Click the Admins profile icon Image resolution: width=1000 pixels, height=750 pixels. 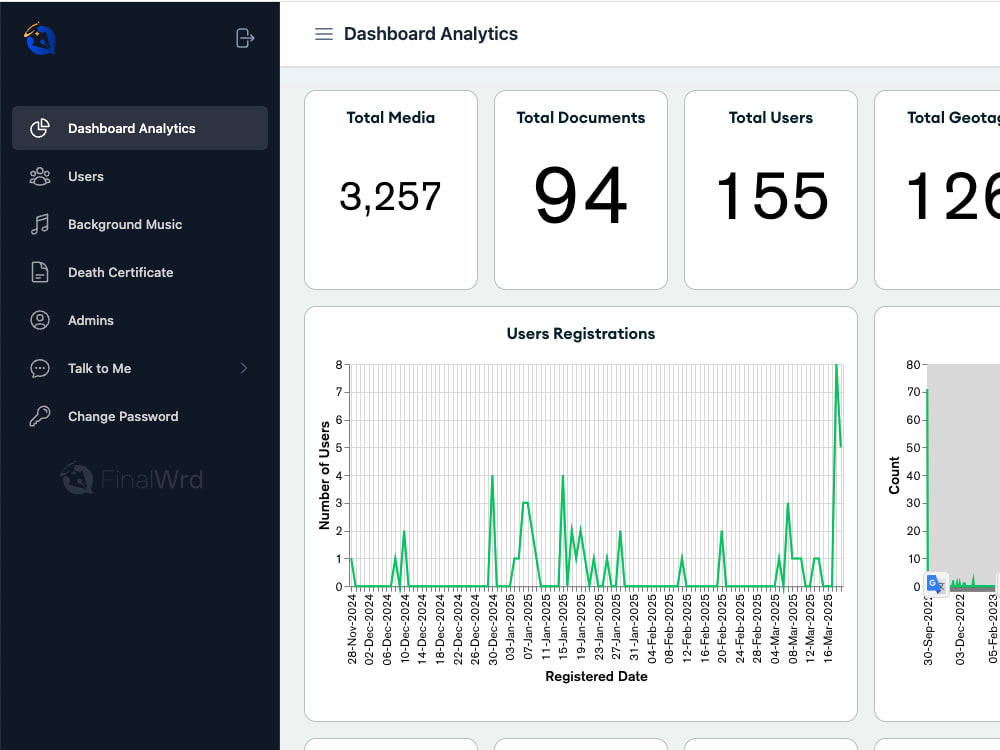40,320
